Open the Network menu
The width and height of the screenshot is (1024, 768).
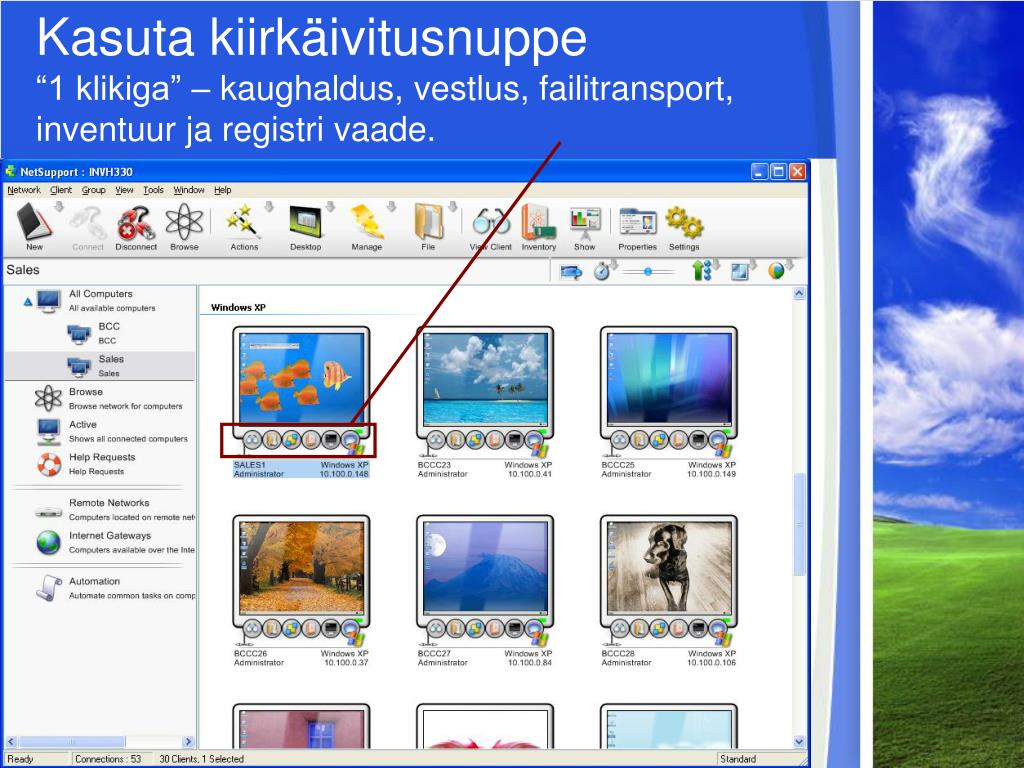(24, 190)
